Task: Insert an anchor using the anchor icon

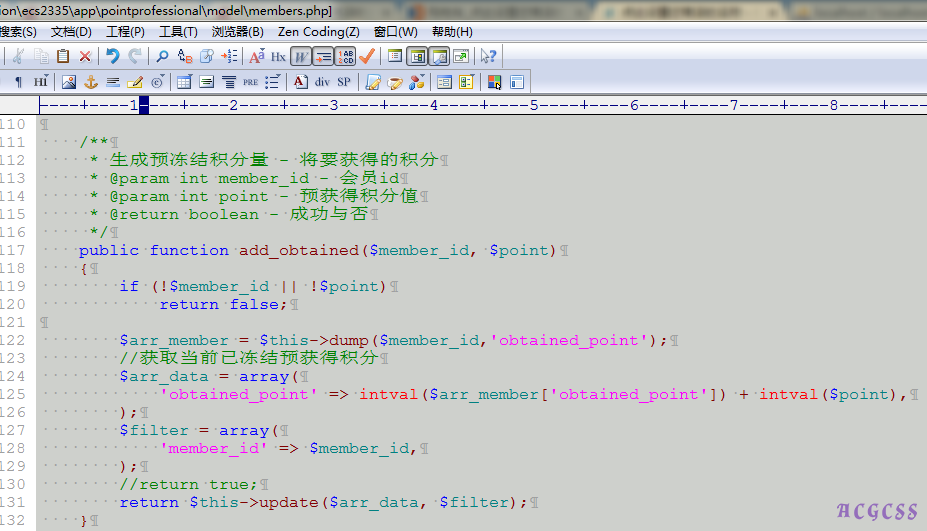Action: pyautogui.click(x=91, y=82)
